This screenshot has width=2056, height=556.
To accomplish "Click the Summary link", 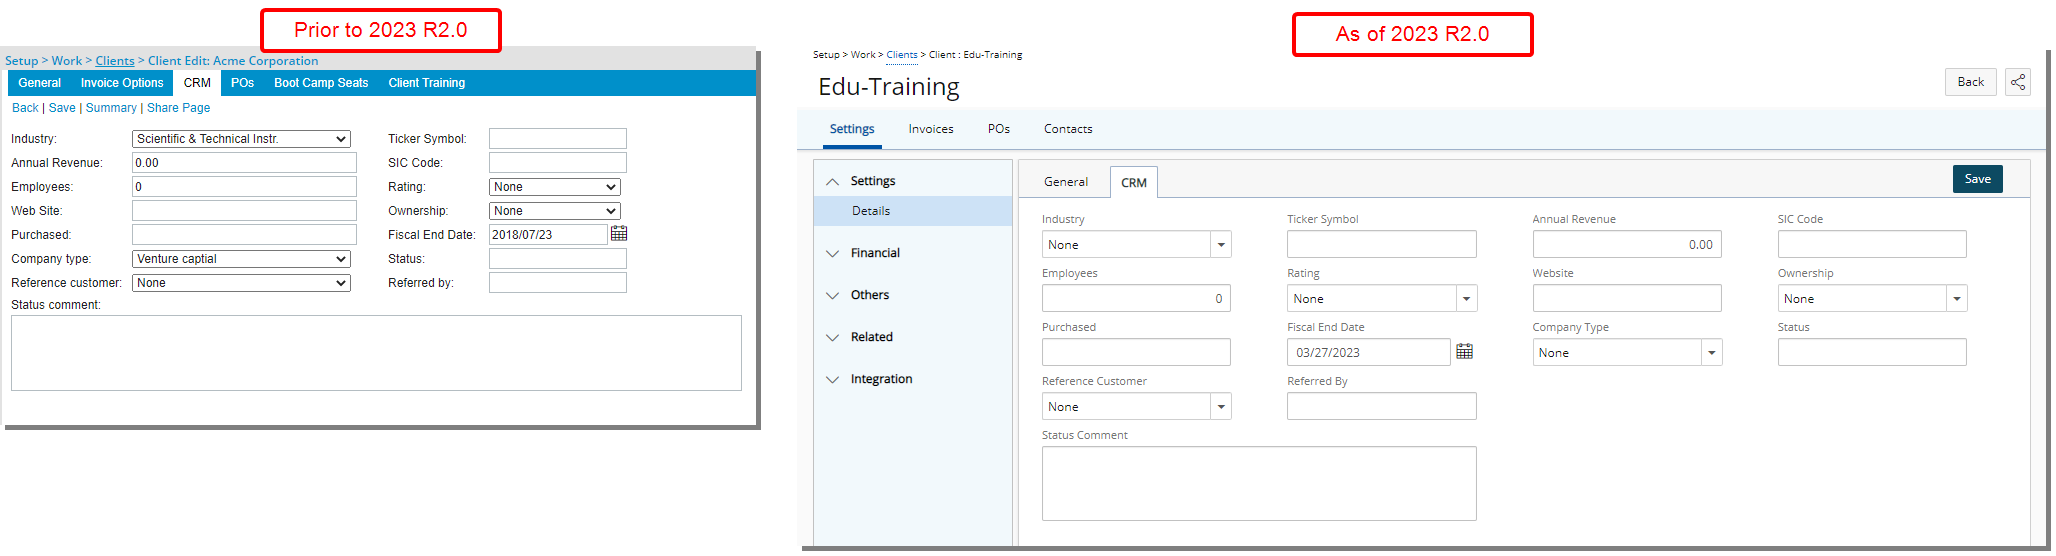I will (111, 108).
